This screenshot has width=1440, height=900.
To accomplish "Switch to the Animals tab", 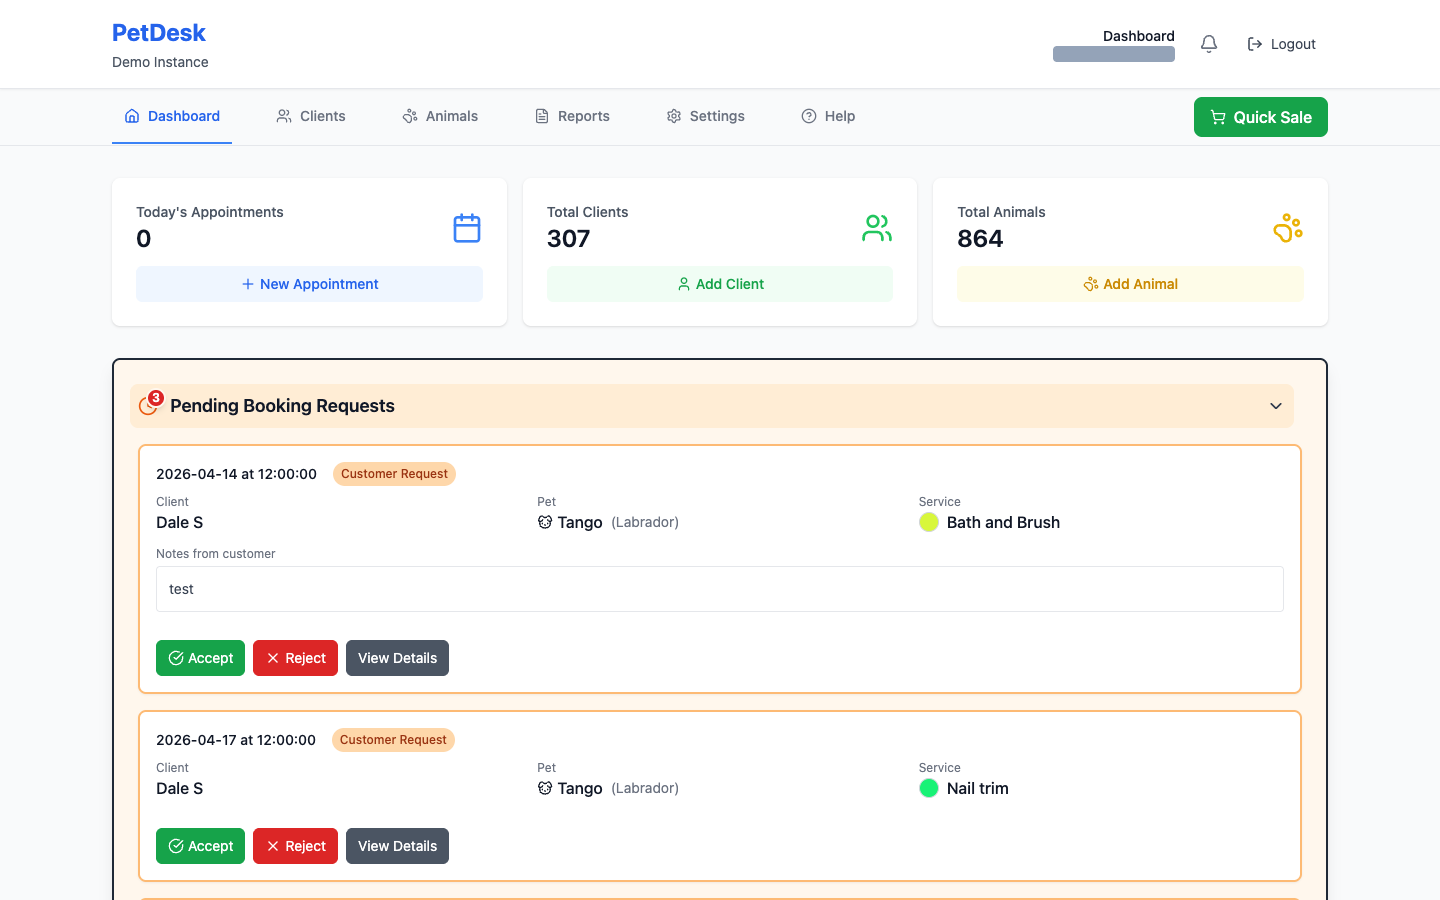I will coord(440,116).
